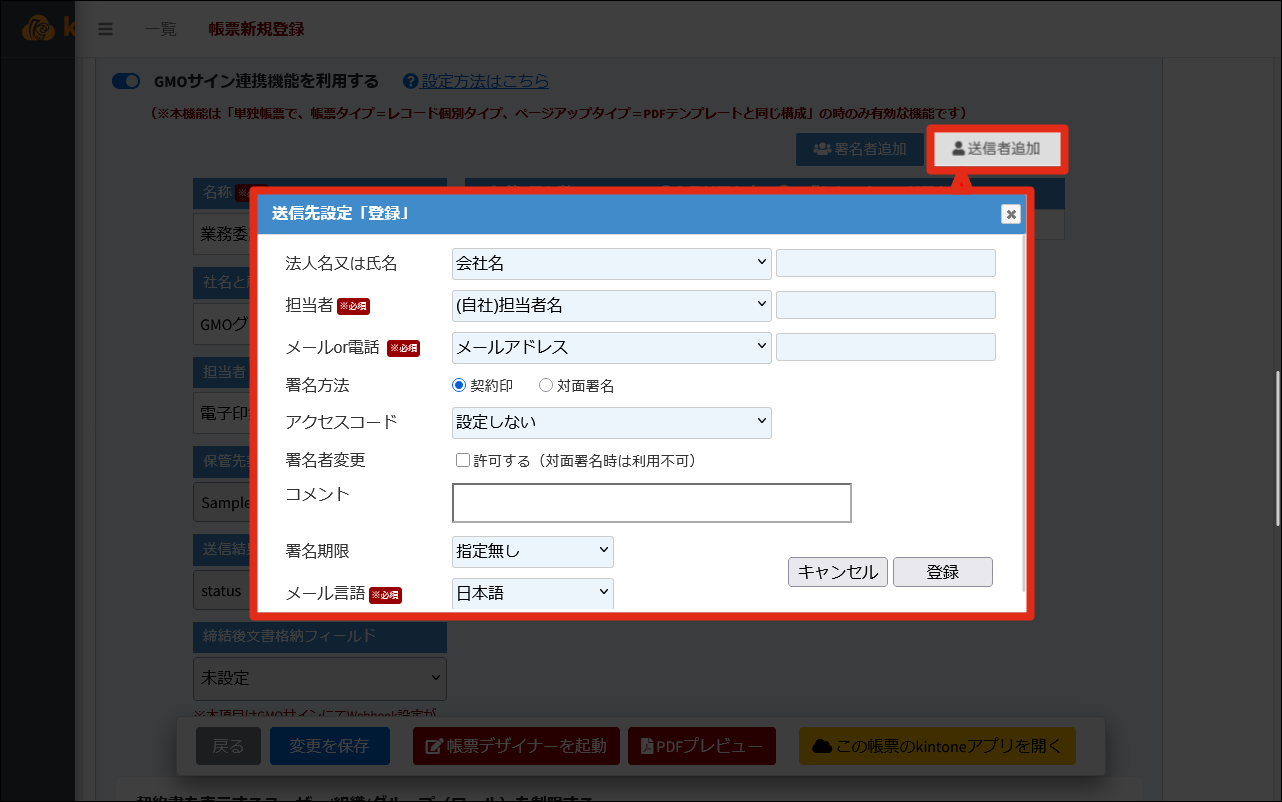Check the 署名者変更 許可する checkbox
The height and width of the screenshot is (802, 1282).
(463, 461)
